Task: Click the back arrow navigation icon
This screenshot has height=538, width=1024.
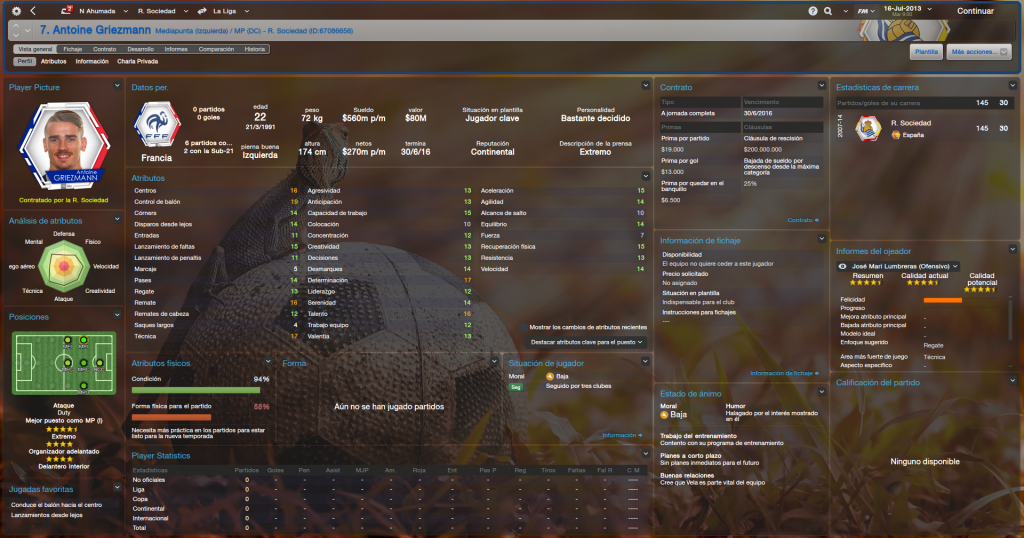Action: pyautogui.click(x=35, y=10)
